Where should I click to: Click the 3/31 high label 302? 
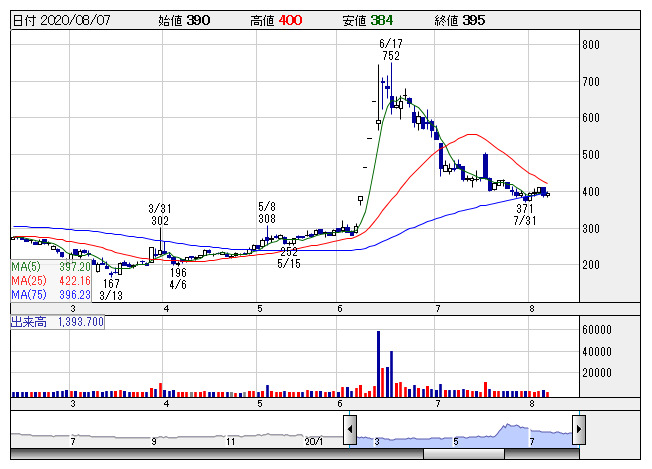[x=159, y=221]
